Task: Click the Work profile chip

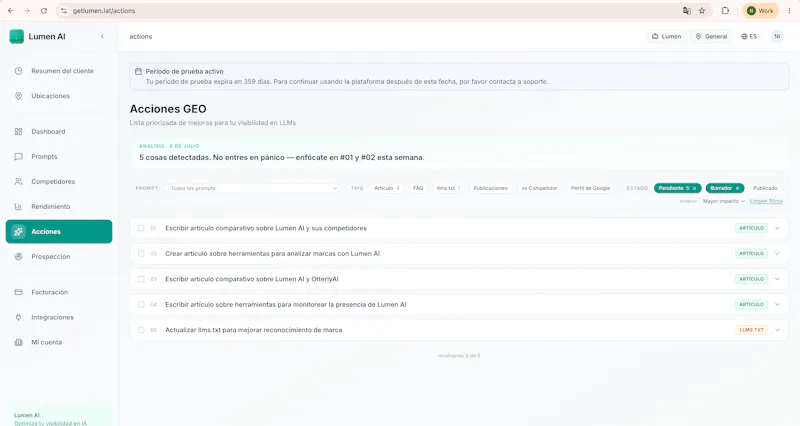Action: [760, 11]
